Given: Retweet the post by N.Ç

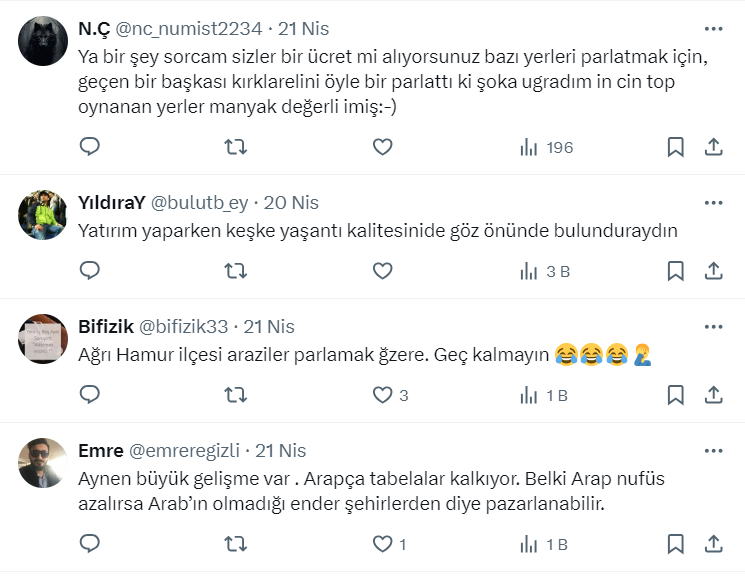Looking at the screenshot, I should pos(235,147).
